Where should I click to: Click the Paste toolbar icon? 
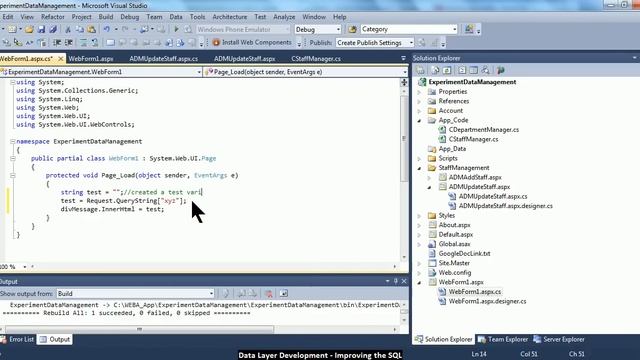[x=91, y=29]
